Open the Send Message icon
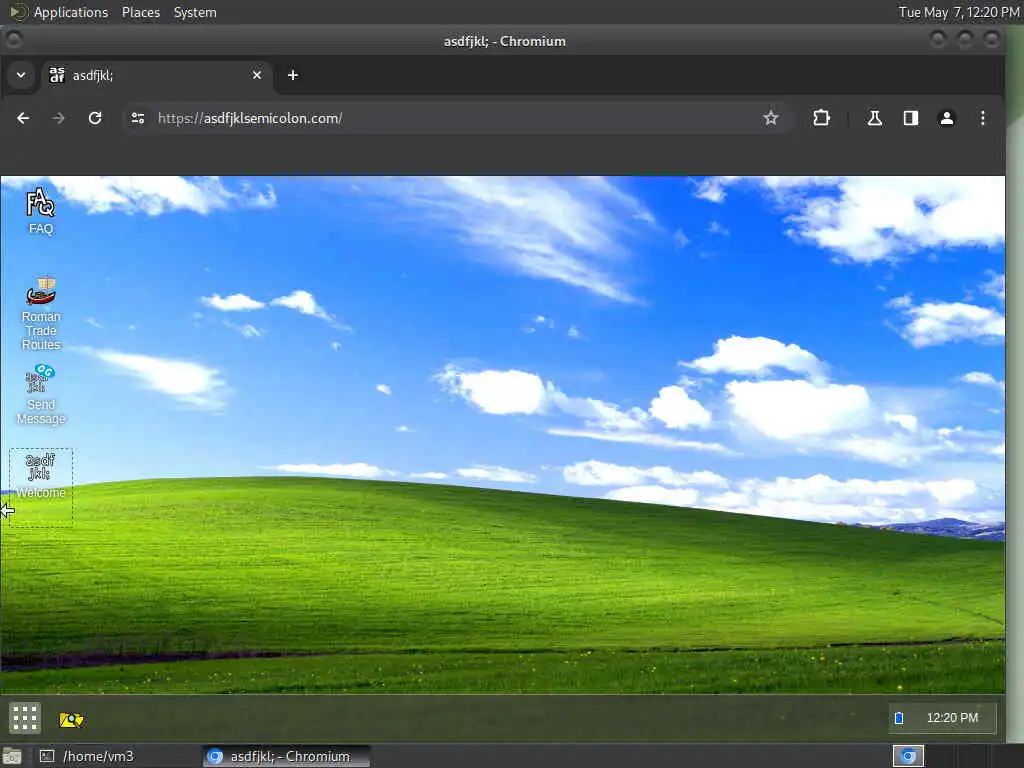 (40, 394)
